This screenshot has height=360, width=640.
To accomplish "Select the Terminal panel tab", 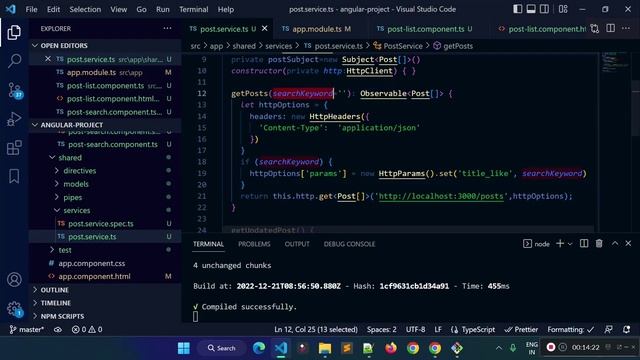I will (x=208, y=244).
